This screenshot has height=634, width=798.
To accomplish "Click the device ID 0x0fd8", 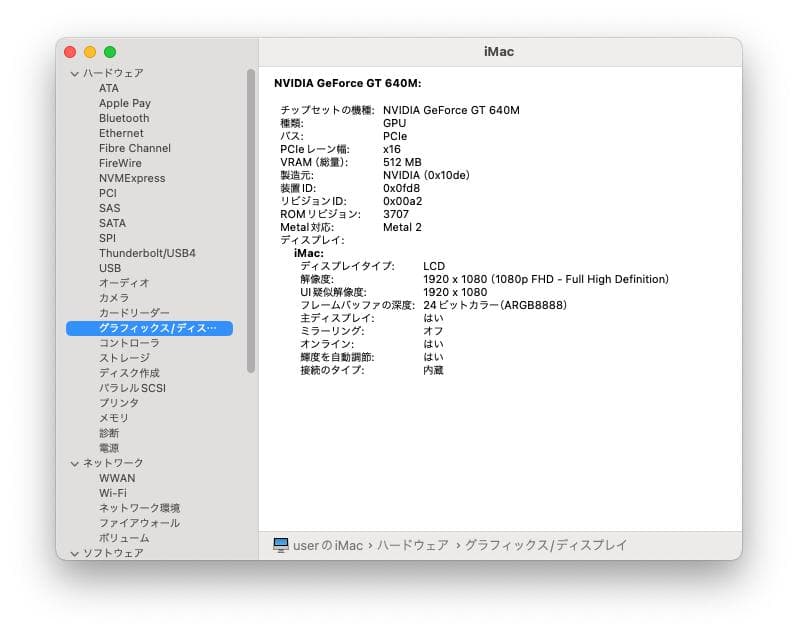I will 402,188.
